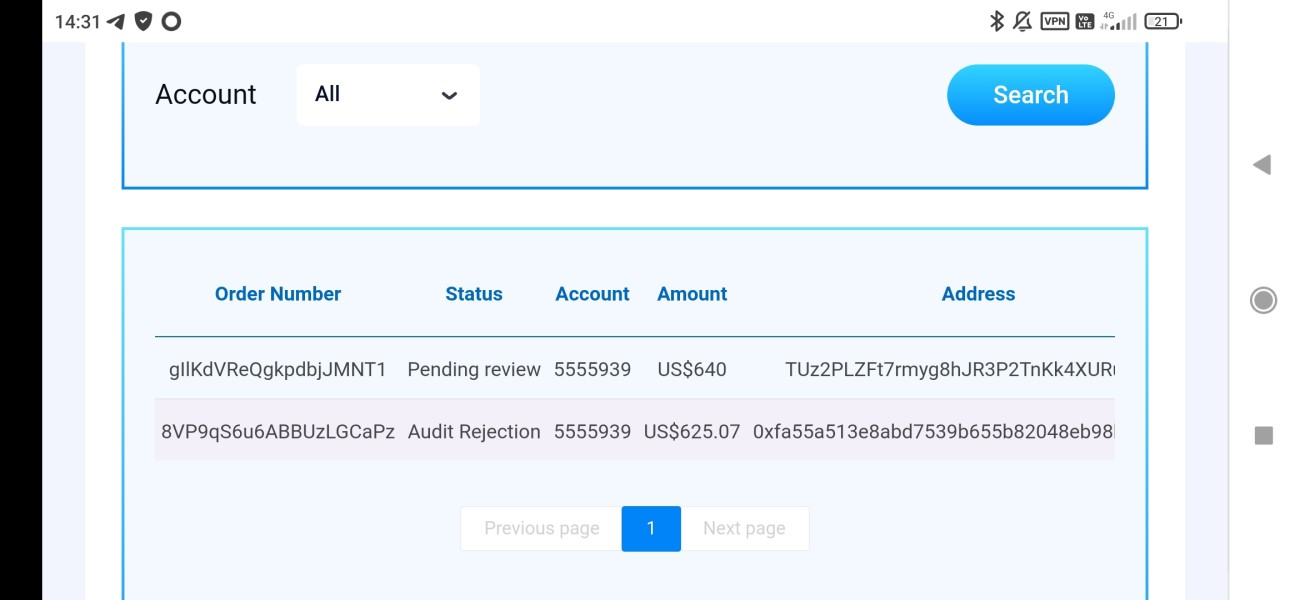Tap the Bluetooth status icon
Image resolution: width=1300 pixels, height=600 pixels.
click(996, 21)
